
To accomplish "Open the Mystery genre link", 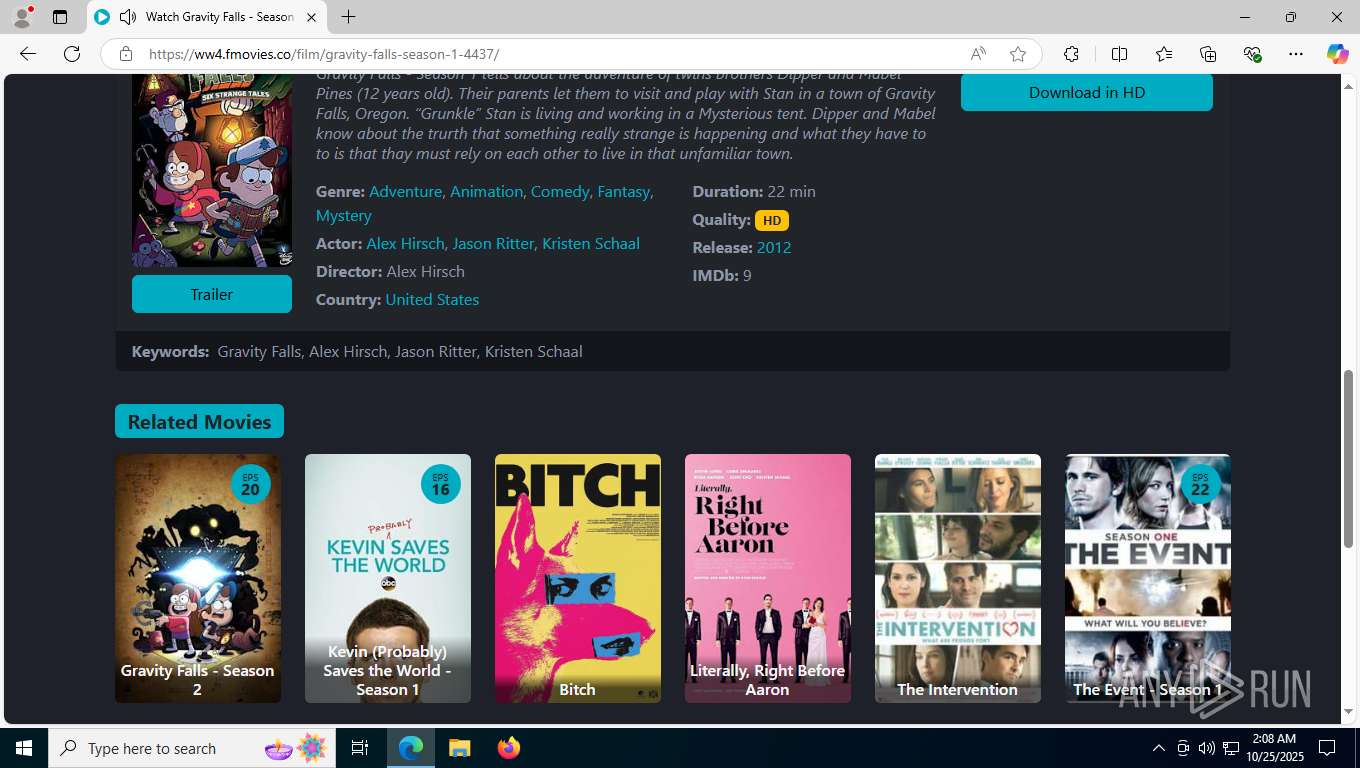I will 343,215.
